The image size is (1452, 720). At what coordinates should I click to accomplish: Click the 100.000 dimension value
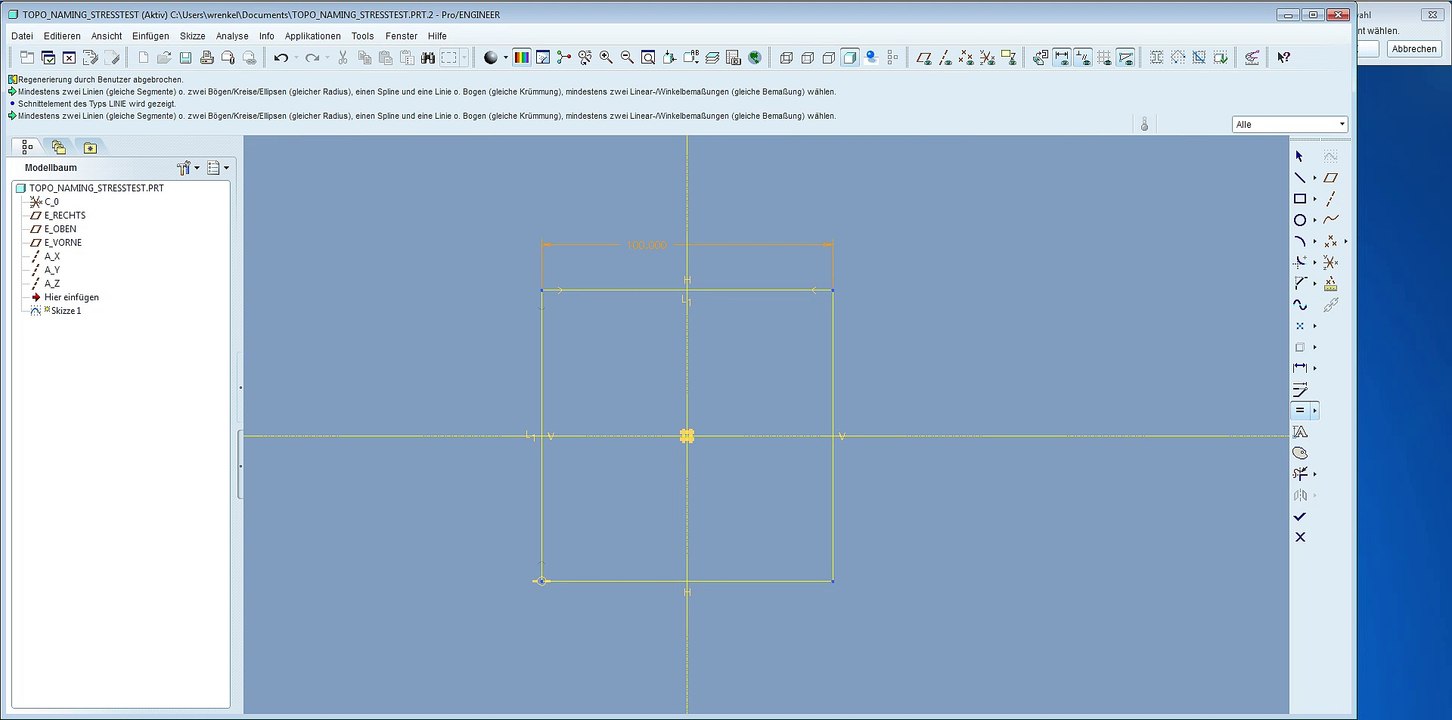point(646,245)
